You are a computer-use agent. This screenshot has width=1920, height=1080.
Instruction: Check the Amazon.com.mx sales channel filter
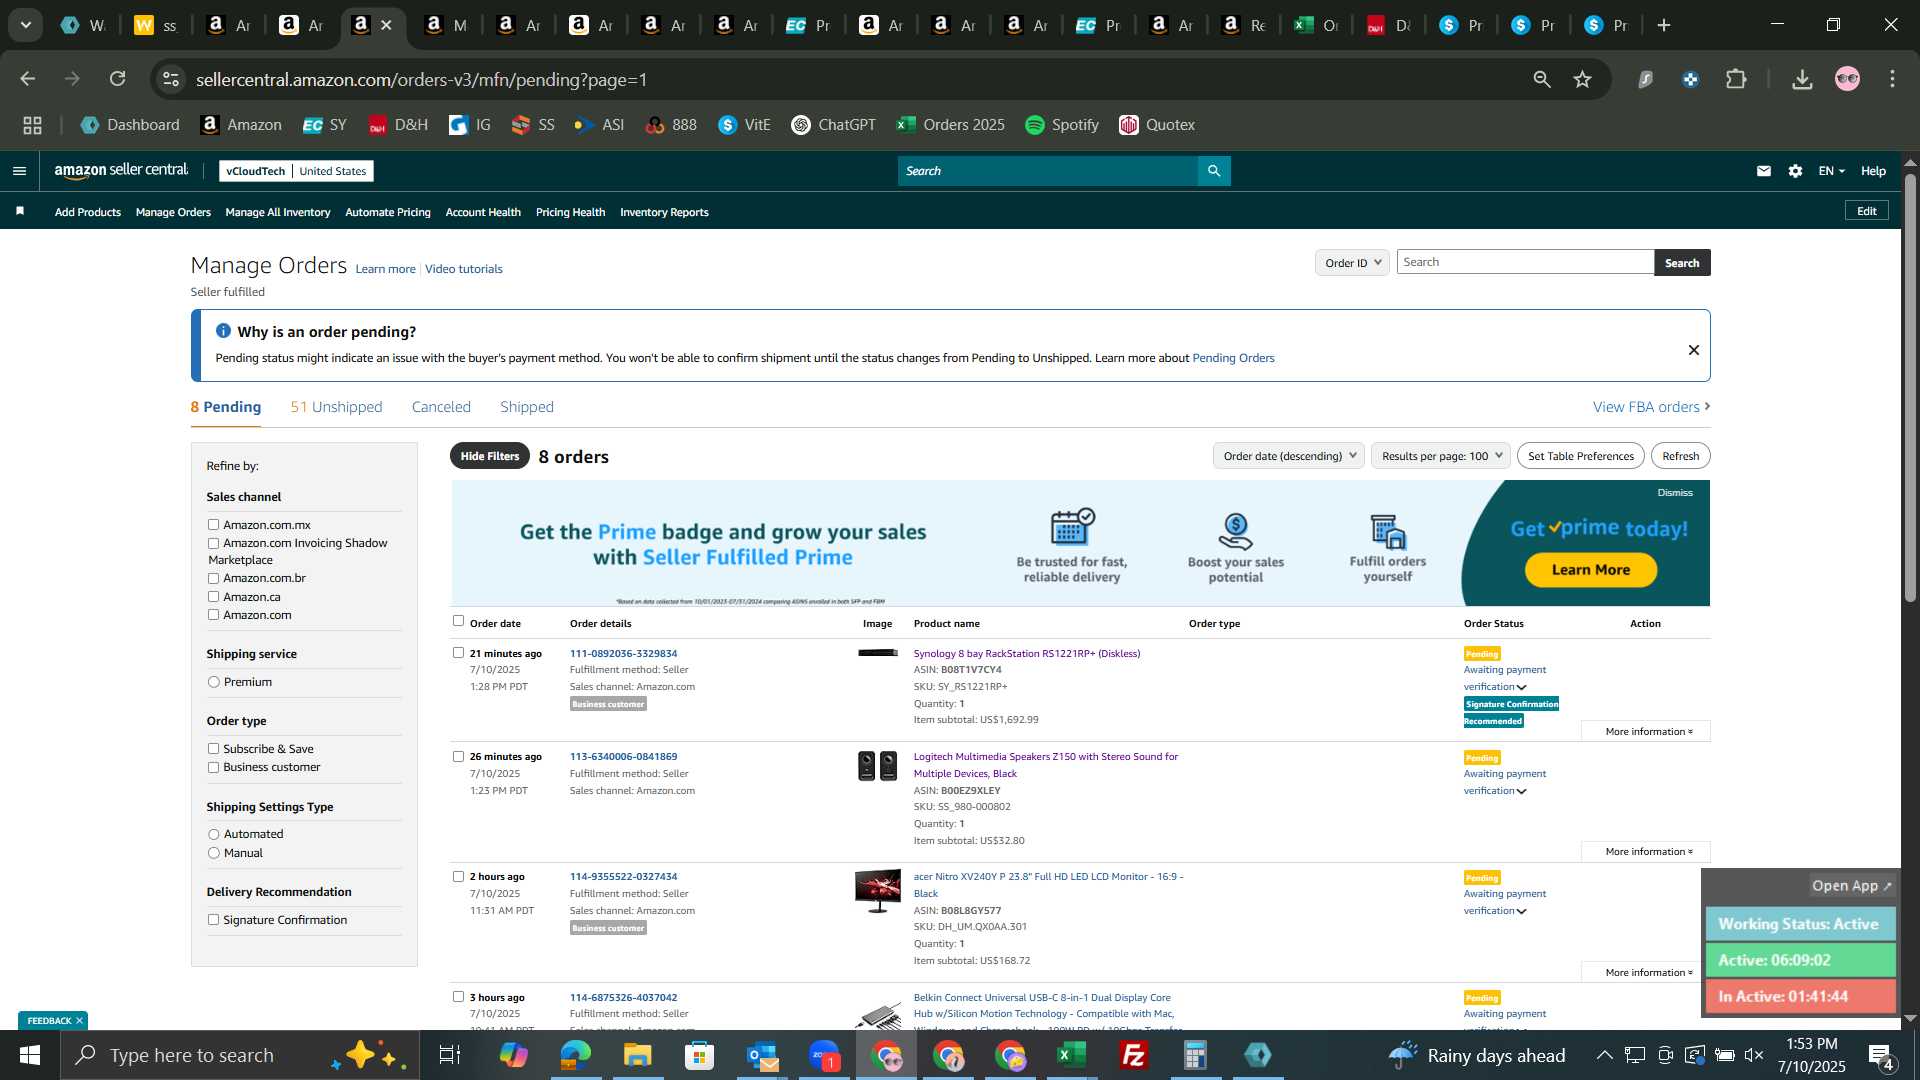pos(213,524)
